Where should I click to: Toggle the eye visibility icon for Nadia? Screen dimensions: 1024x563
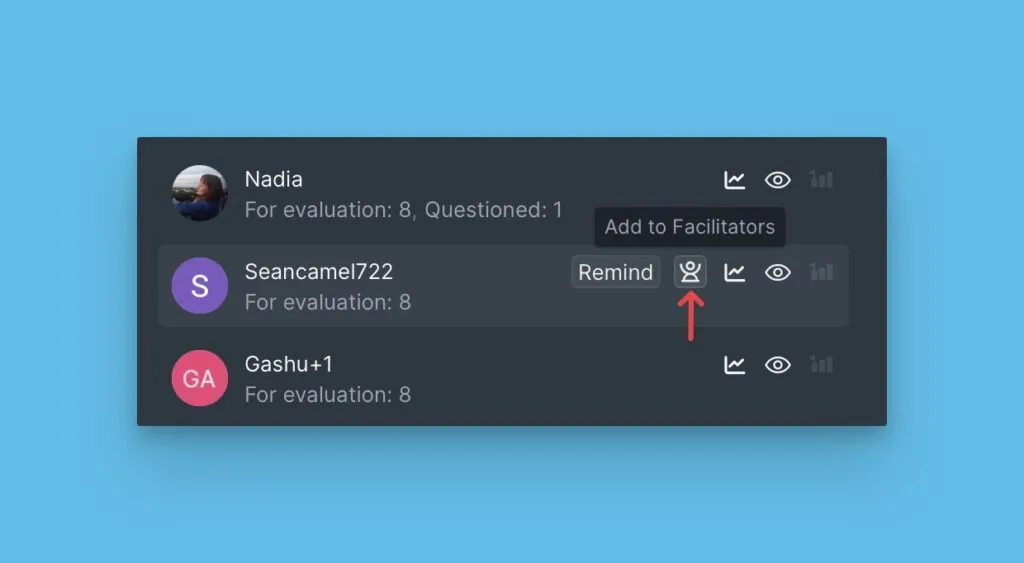tap(778, 180)
